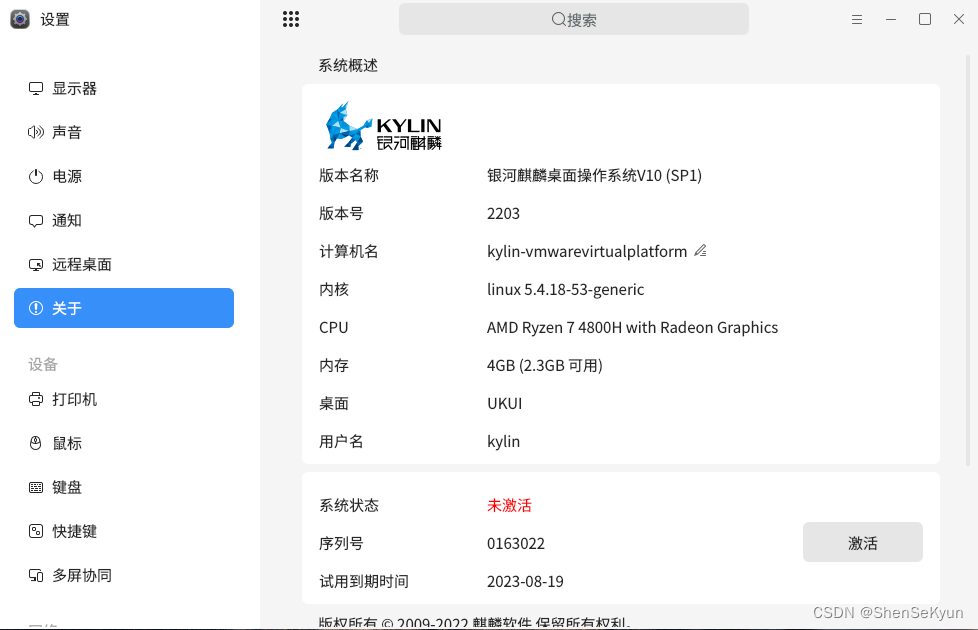Click the multi-screen icon beside 多屏协同

[x=36, y=575]
